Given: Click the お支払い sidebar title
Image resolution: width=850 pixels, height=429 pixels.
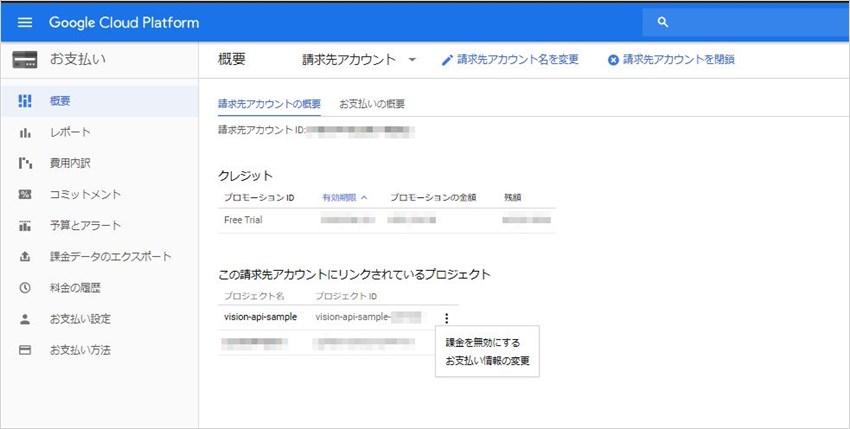Looking at the screenshot, I should (78, 59).
